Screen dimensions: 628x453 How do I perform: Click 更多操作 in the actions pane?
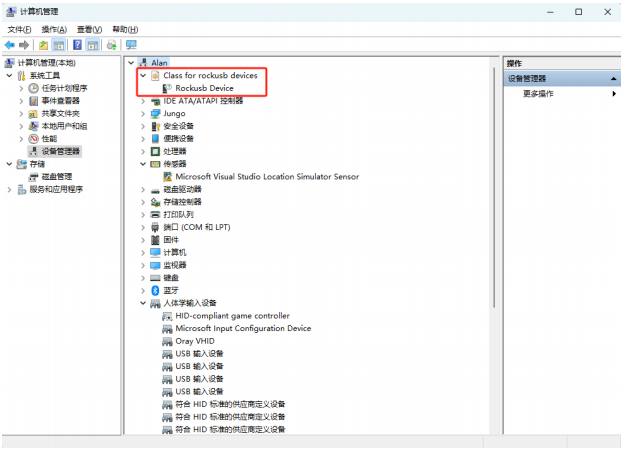click(538, 93)
